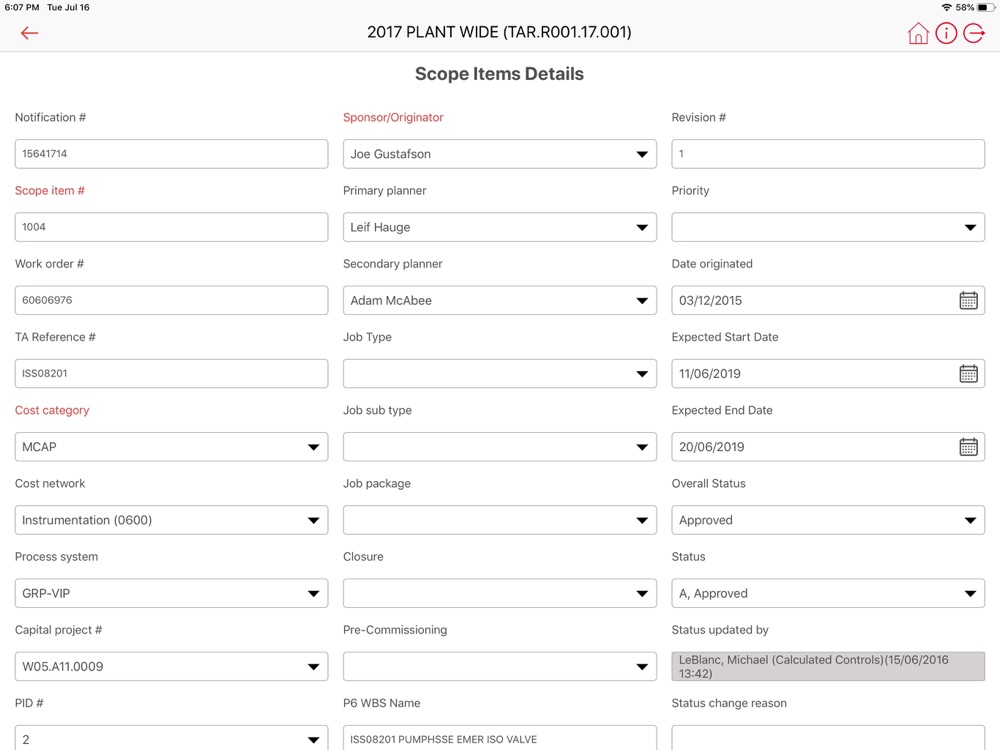Click the Tue Jul 16 date text
Image resolution: width=1000 pixels, height=750 pixels.
pyautogui.click(x=68, y=8)
